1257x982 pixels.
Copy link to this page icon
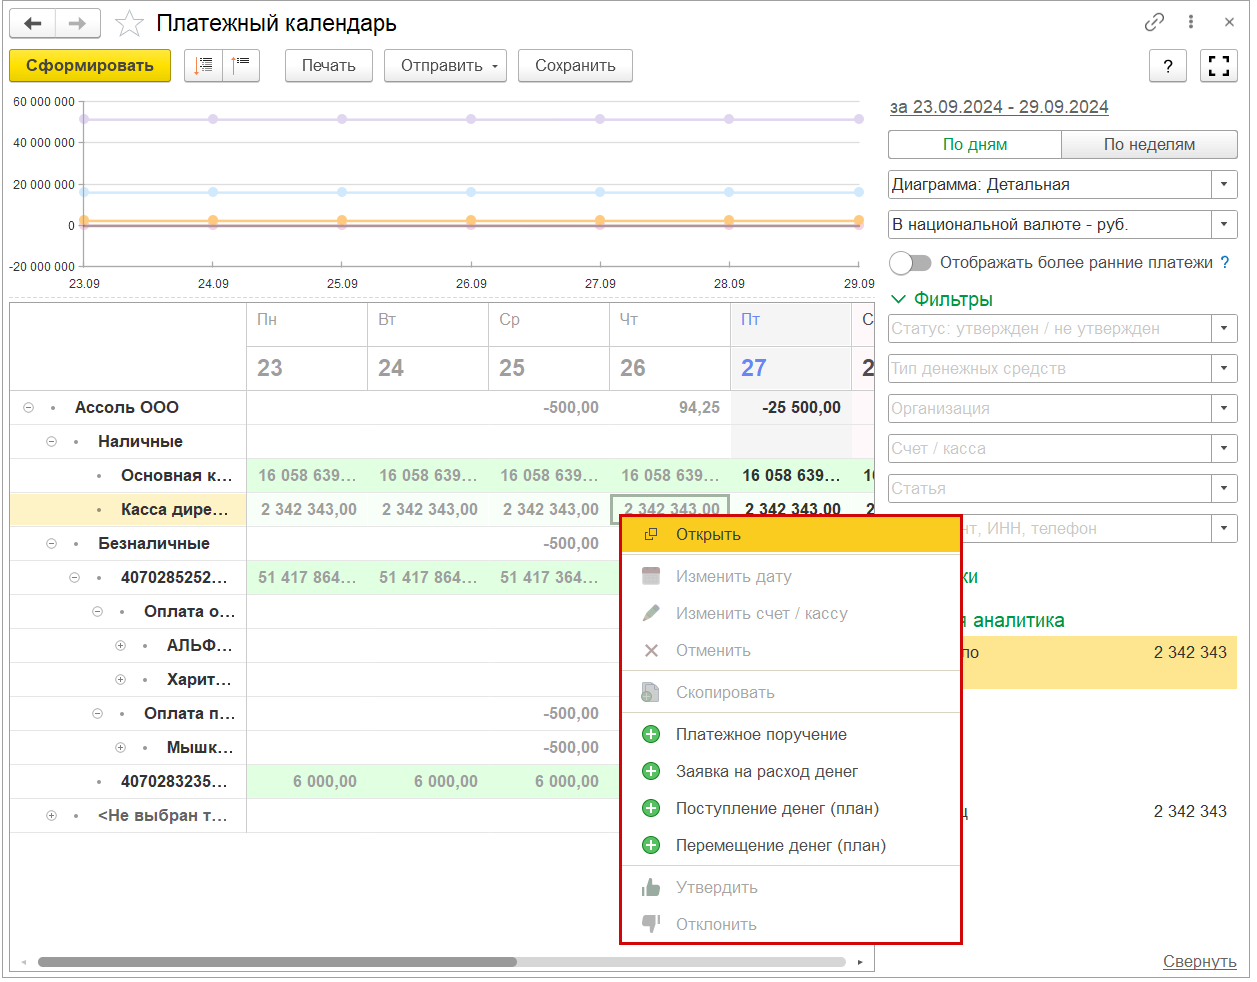(x=1155, y=22)
